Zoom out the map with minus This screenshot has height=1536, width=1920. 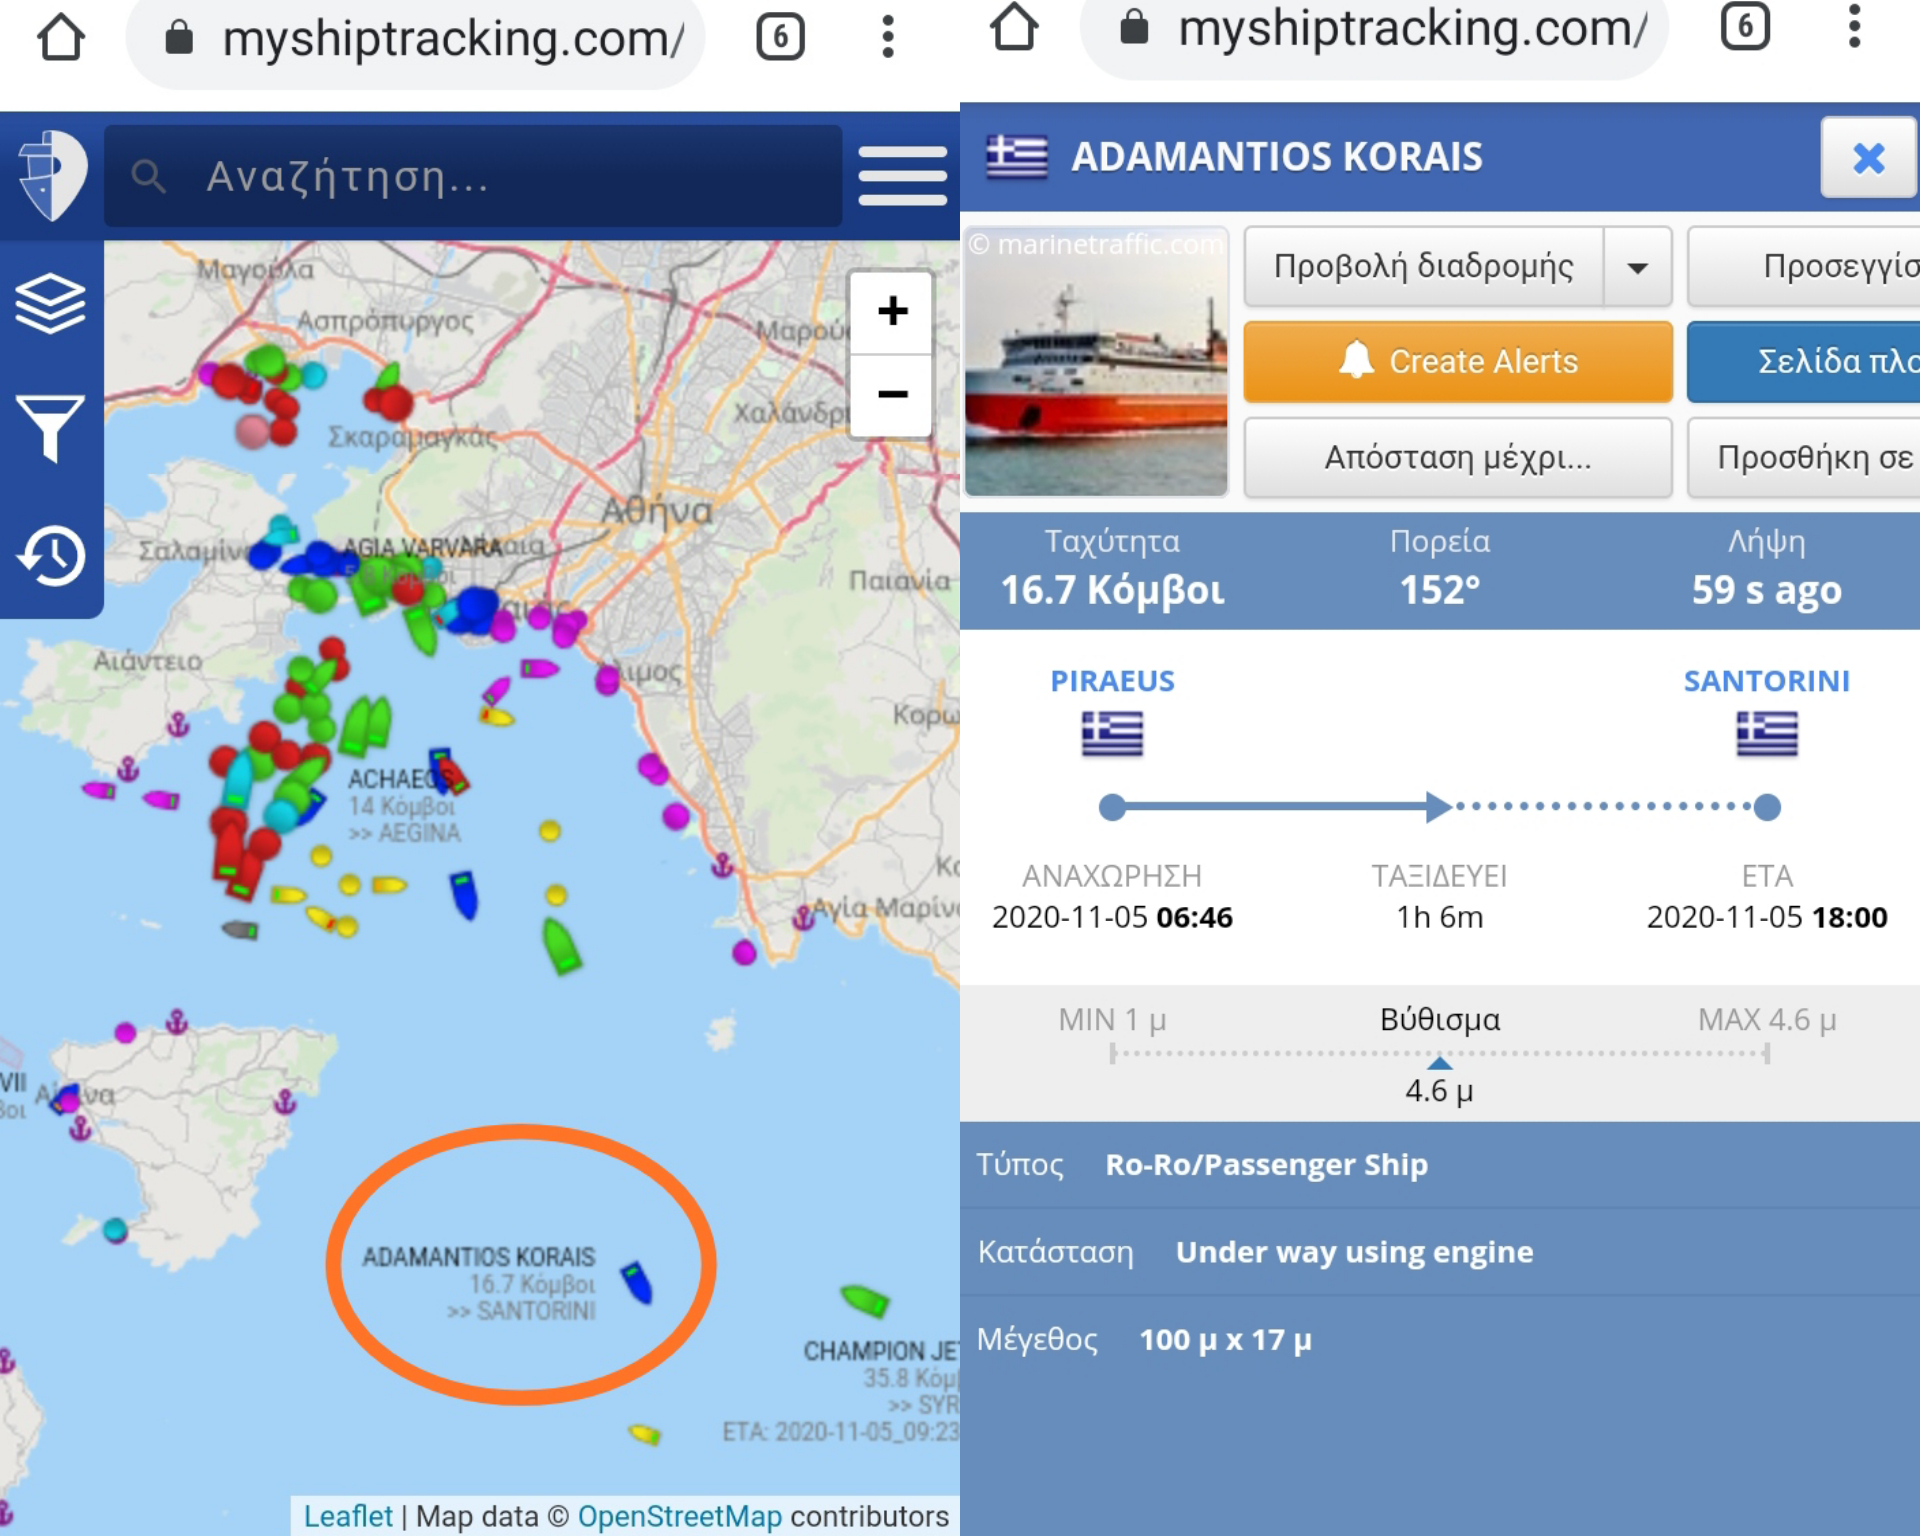coord(892,394)
